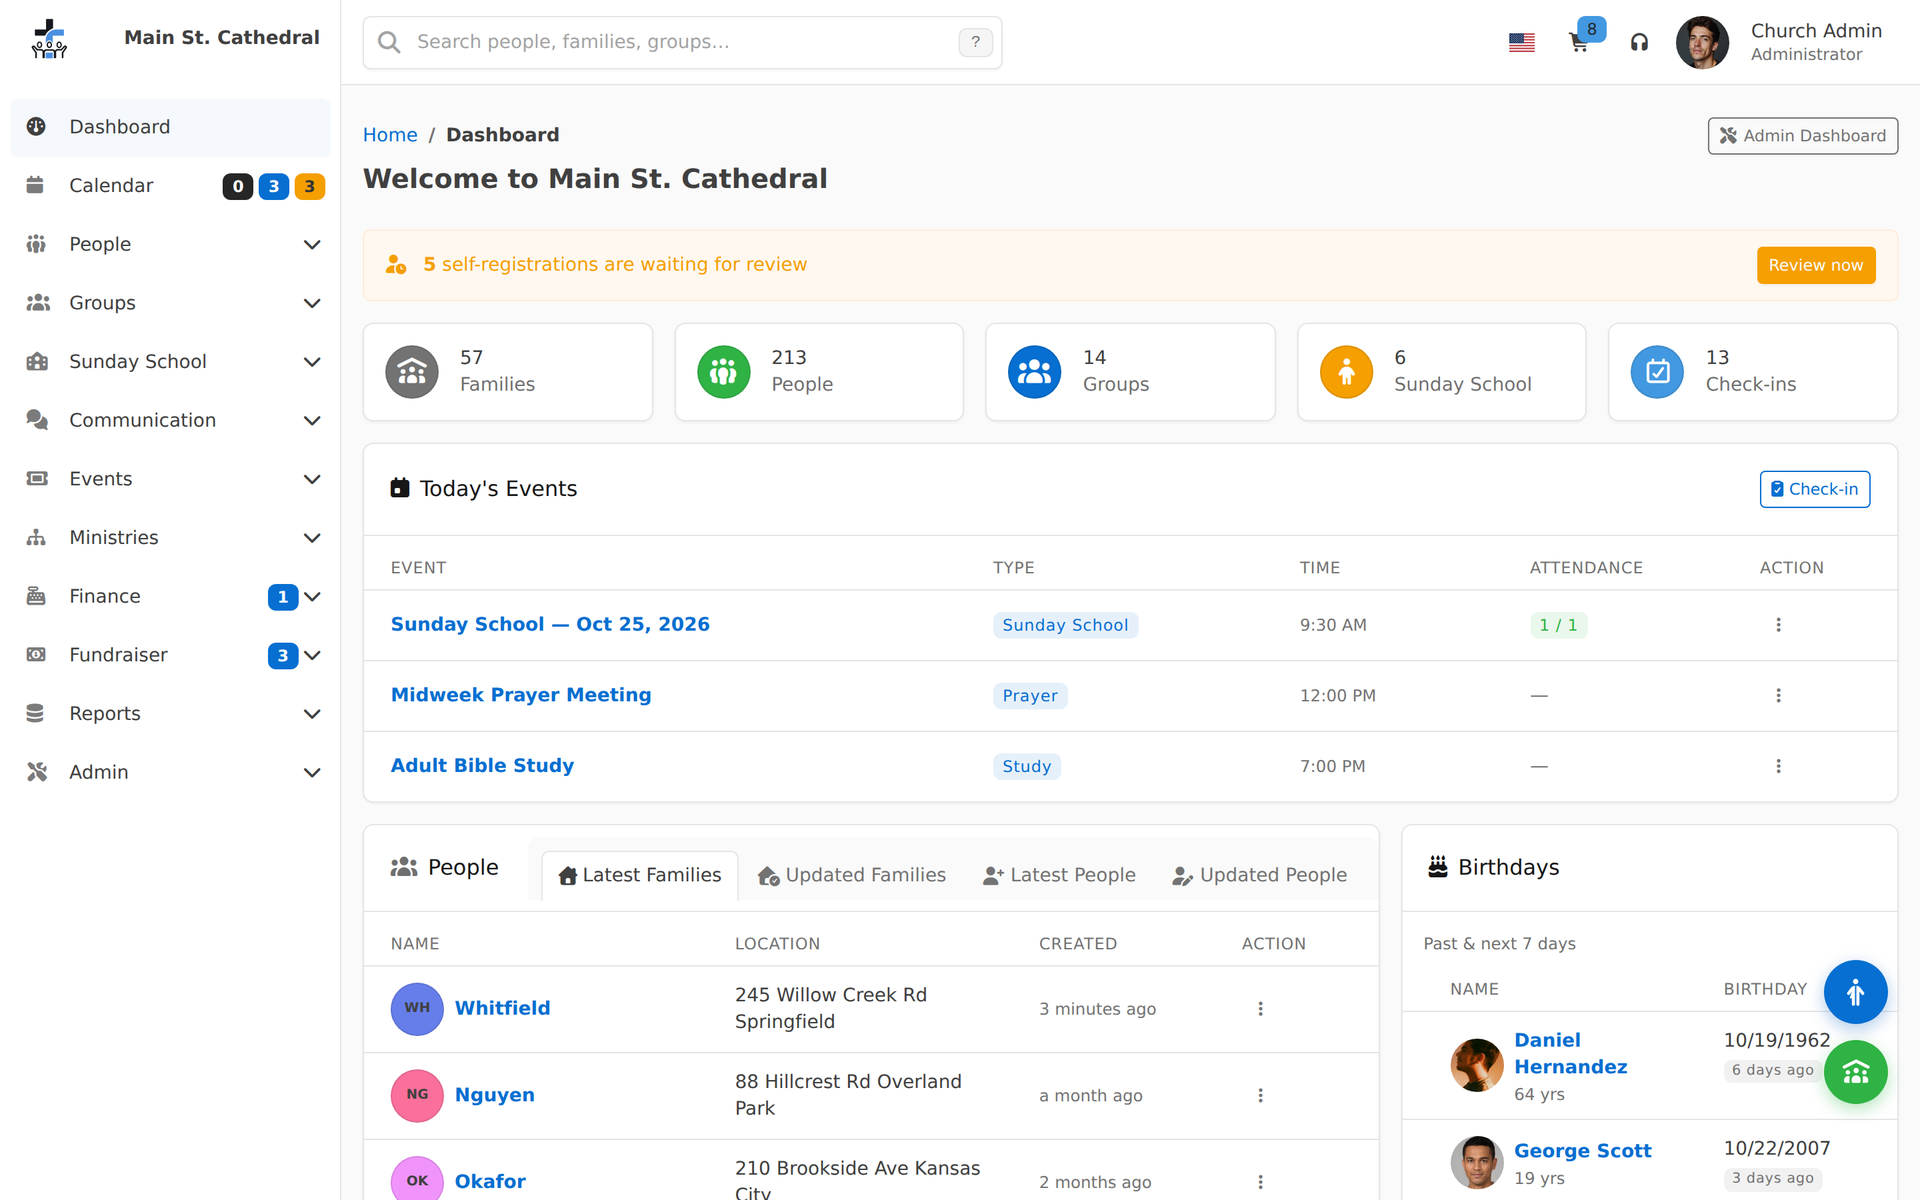Open the Whitfield family link
This screenshot has width=1920, height=1200.
click(x=502, y=1008)
